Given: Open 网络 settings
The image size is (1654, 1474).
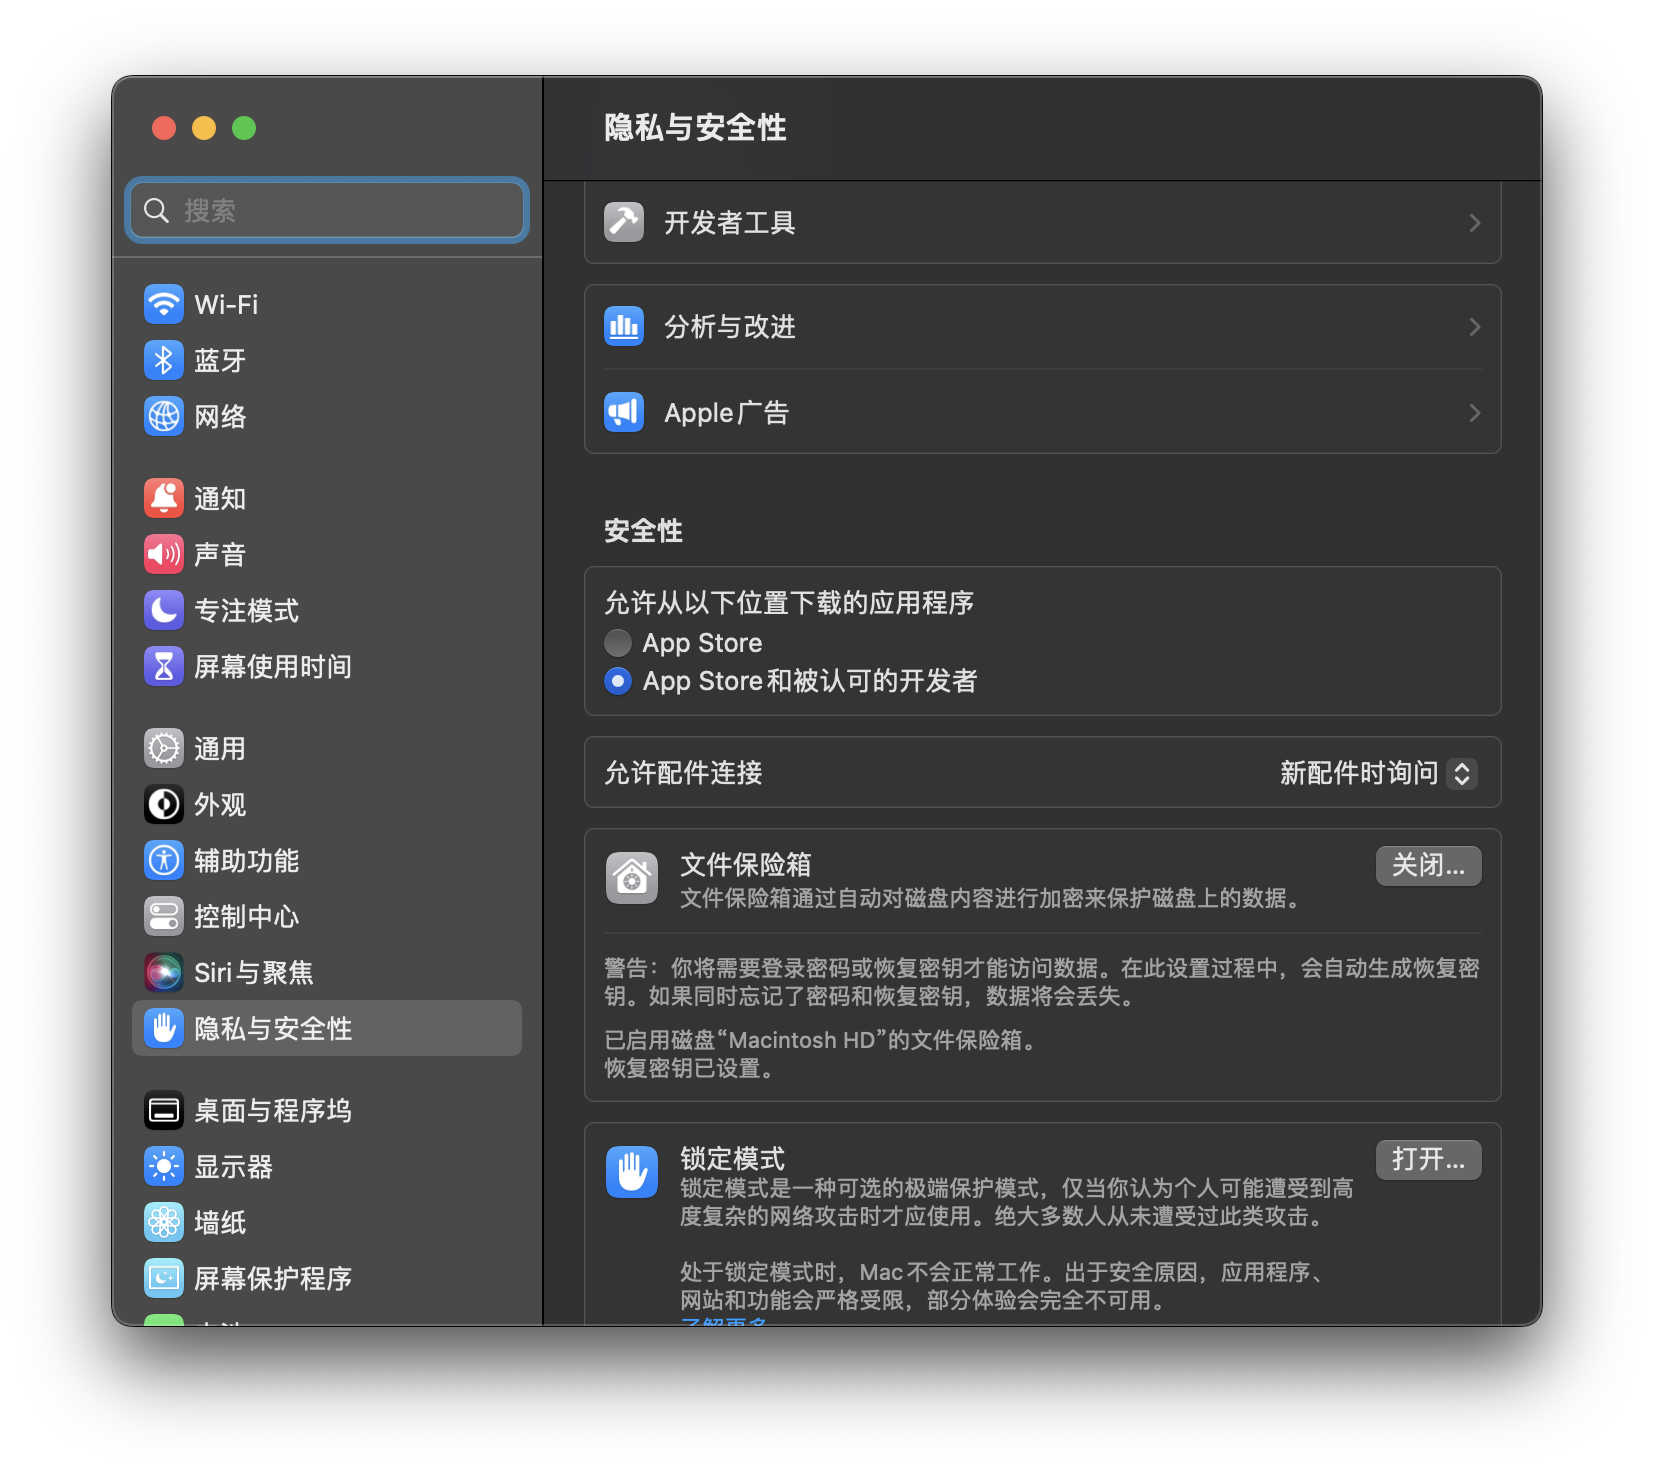Looking at the screenshot, I should 219,416.
